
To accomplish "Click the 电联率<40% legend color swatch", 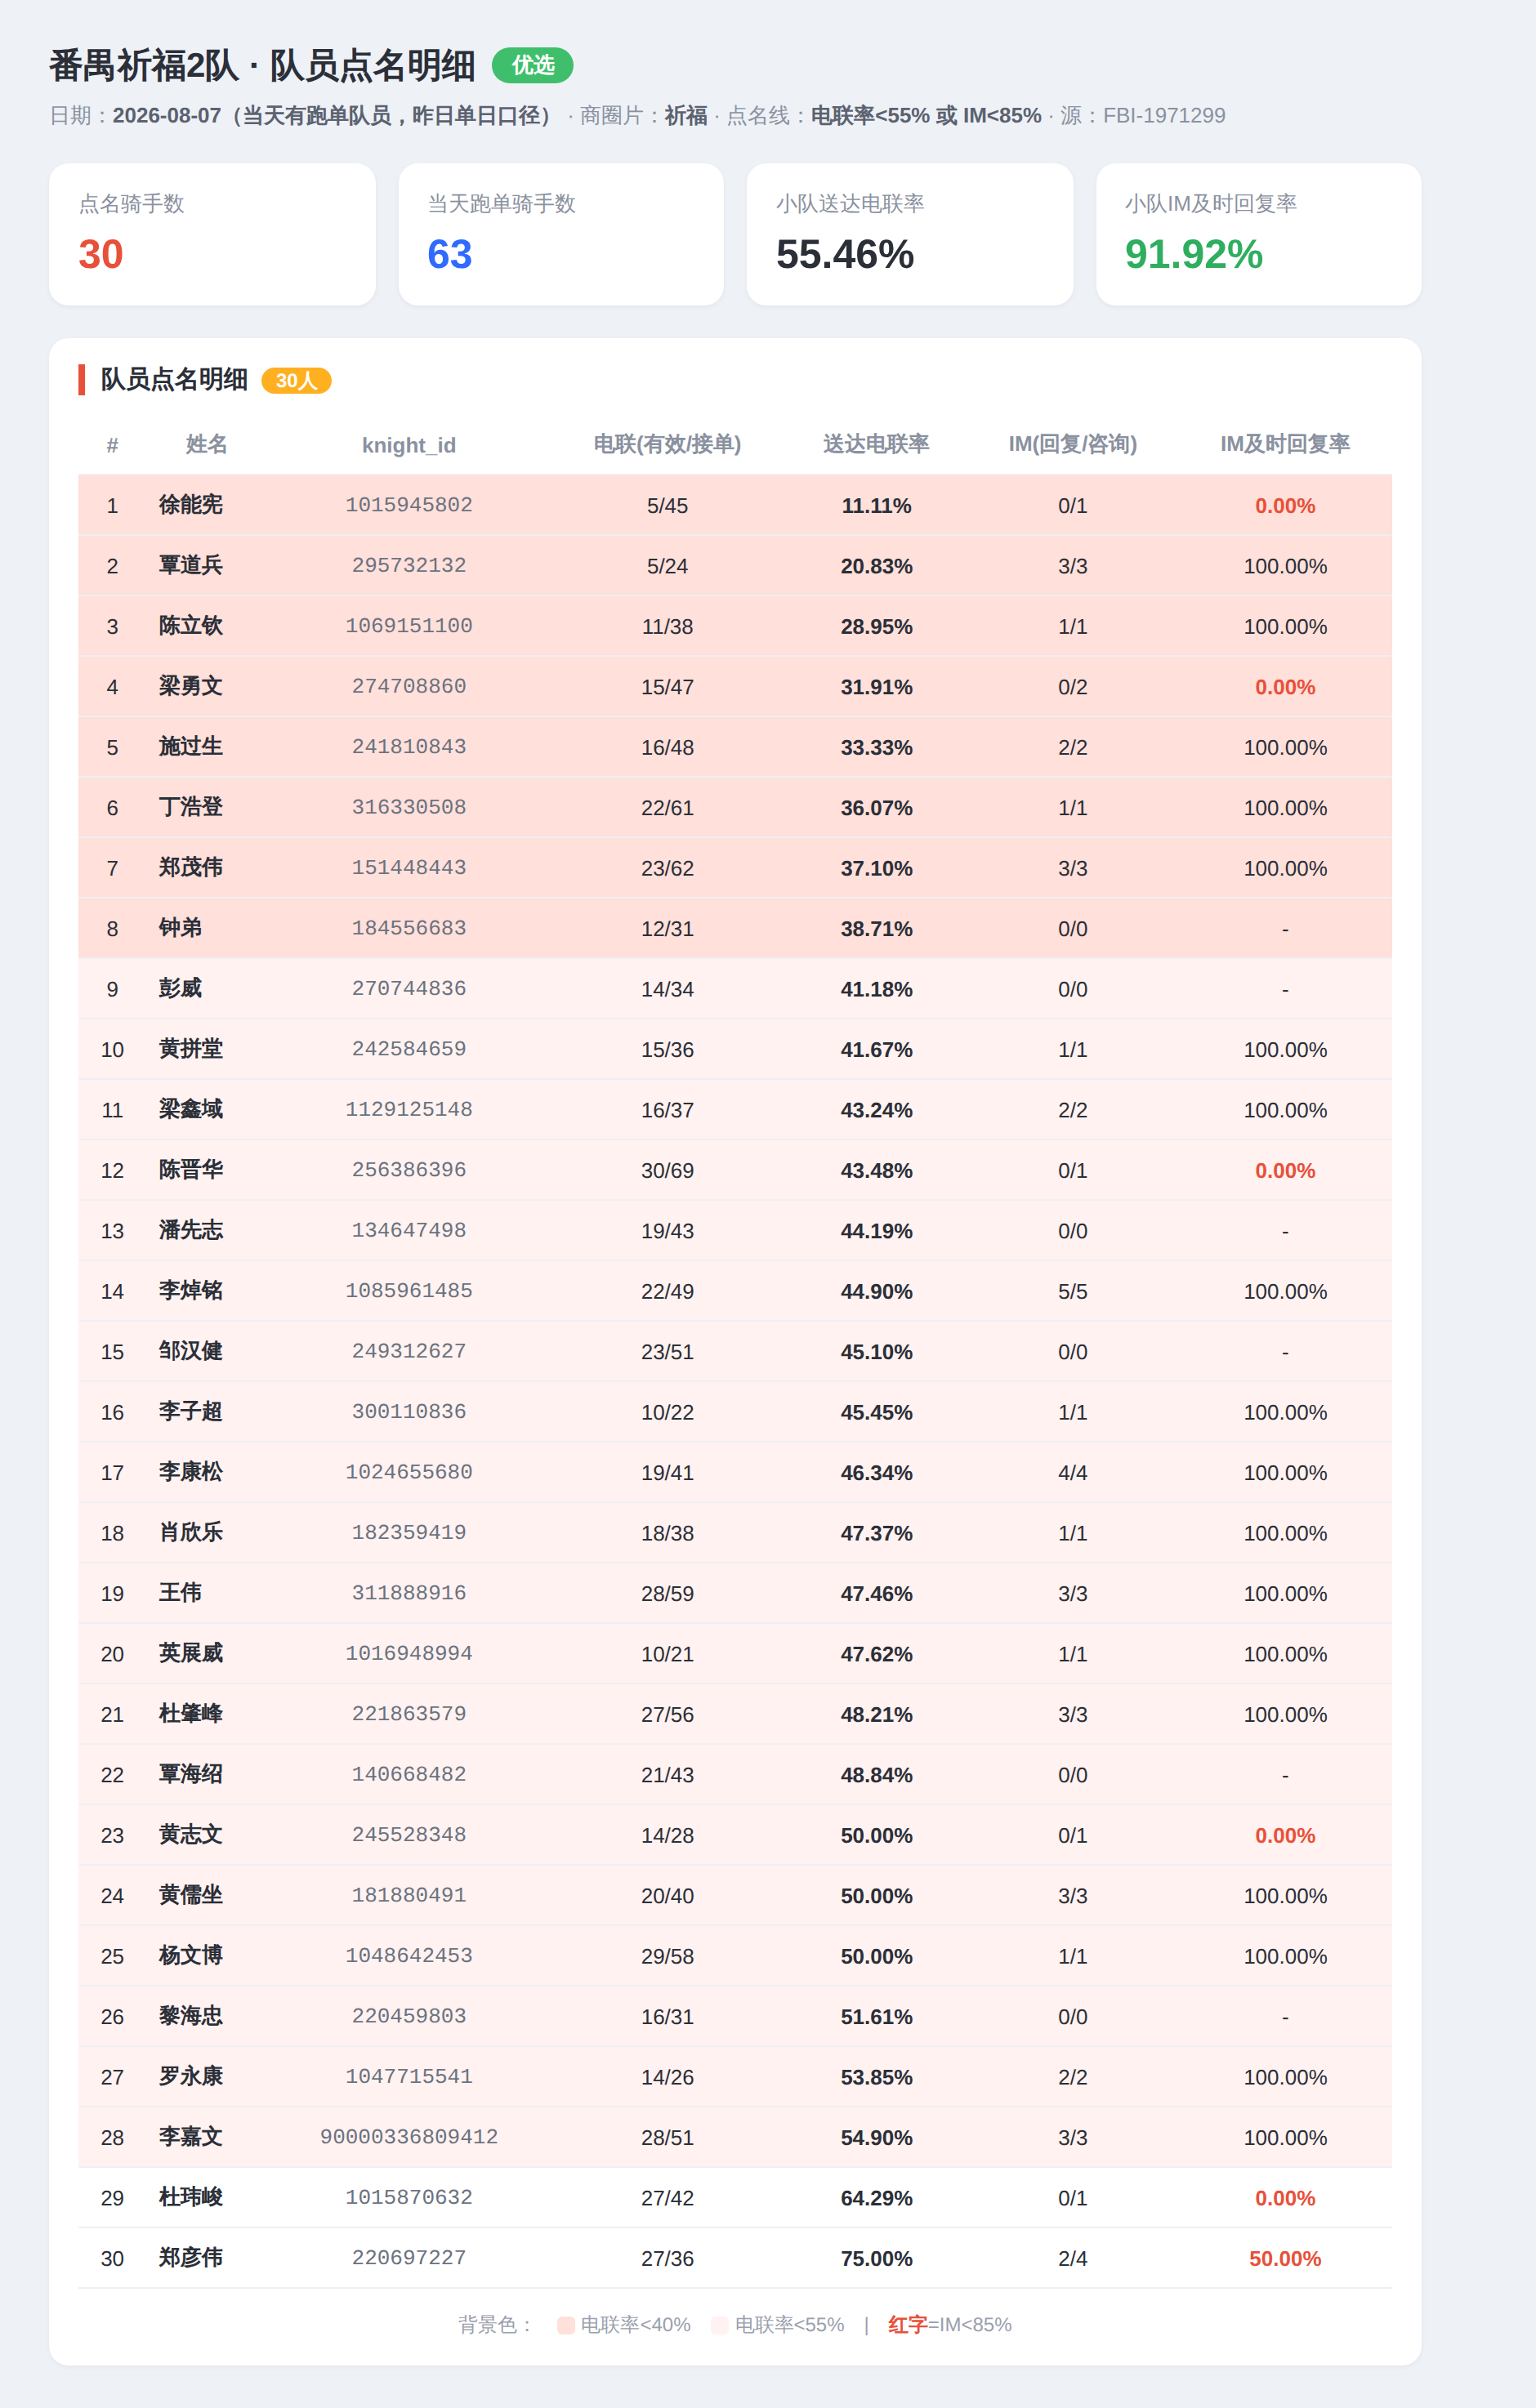I will (x=566, y=2325).
